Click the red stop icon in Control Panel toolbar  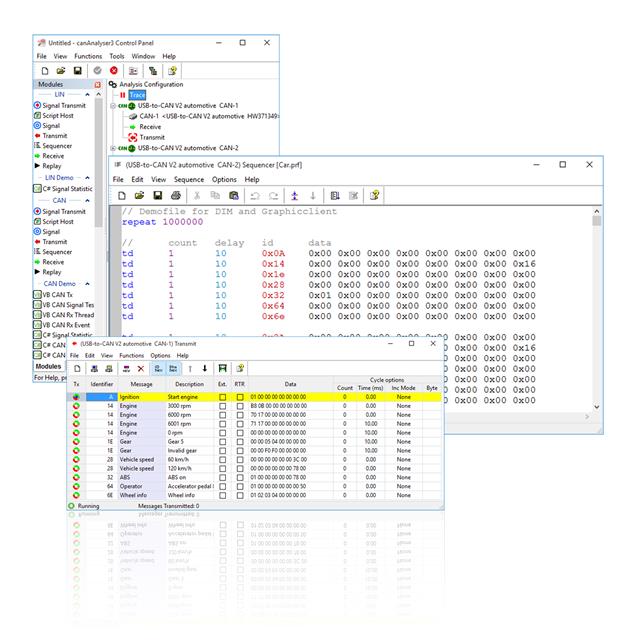coord(114,71)
